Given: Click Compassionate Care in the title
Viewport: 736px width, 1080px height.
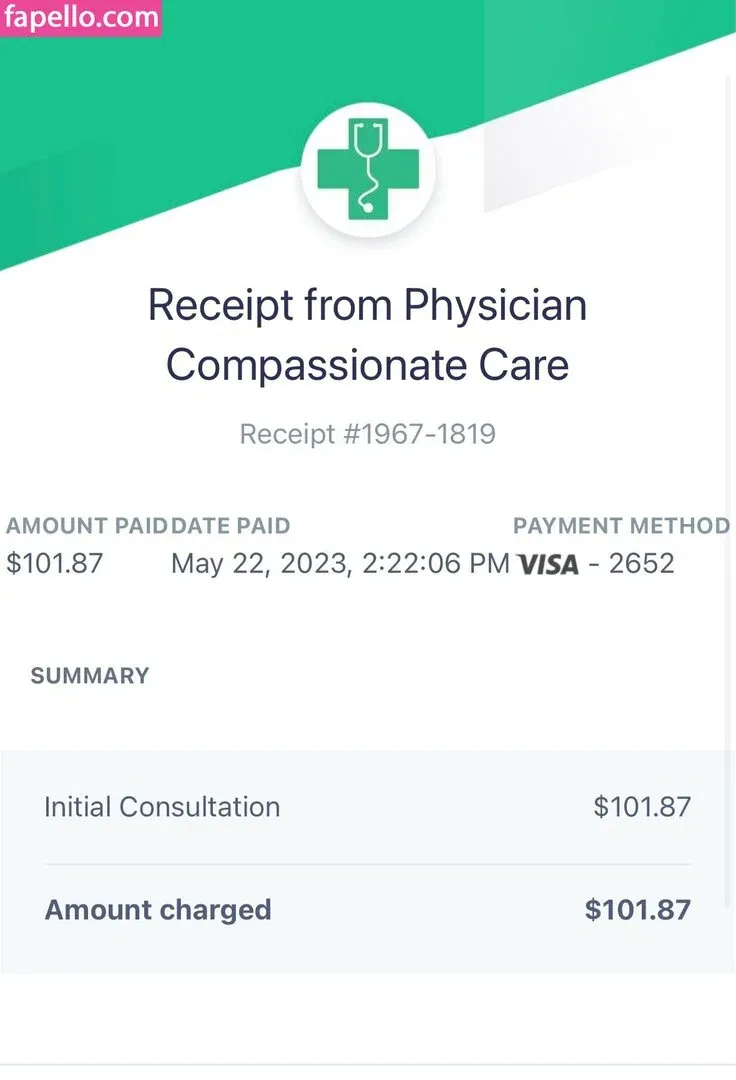Looking at the screenshot, I should tap(367, 365).
